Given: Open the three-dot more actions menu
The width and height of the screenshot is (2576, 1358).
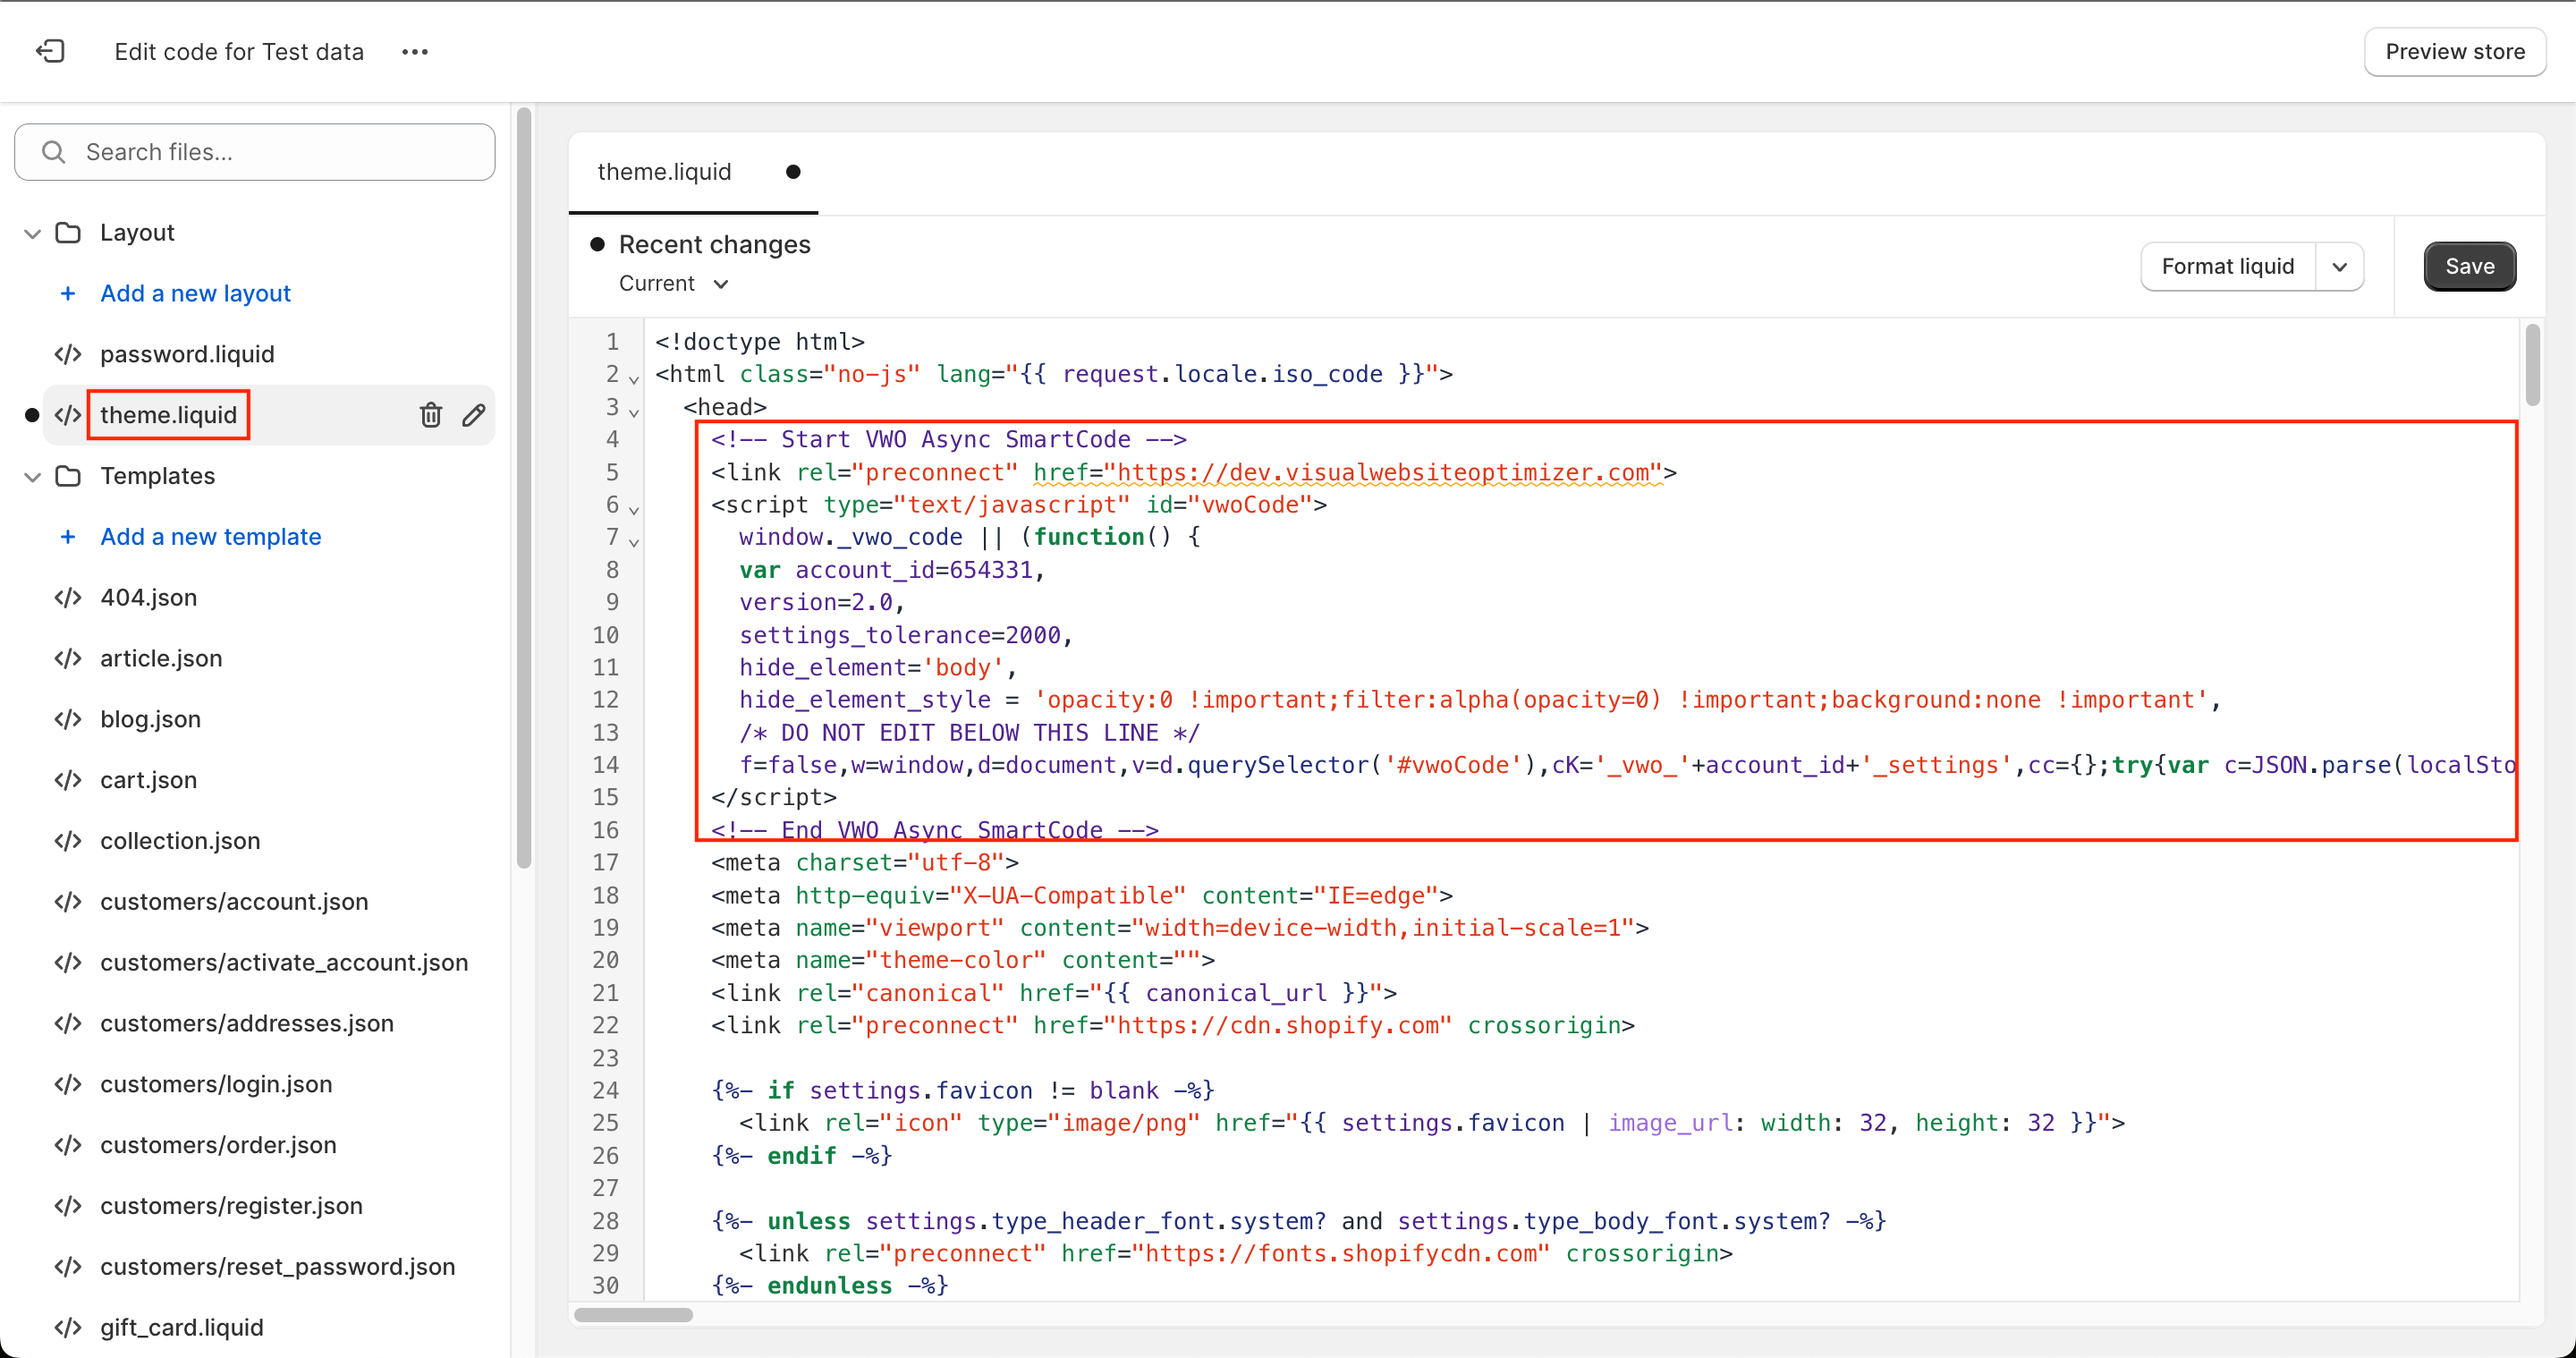Looking at the screenshot, I should (x=414, y=52).
